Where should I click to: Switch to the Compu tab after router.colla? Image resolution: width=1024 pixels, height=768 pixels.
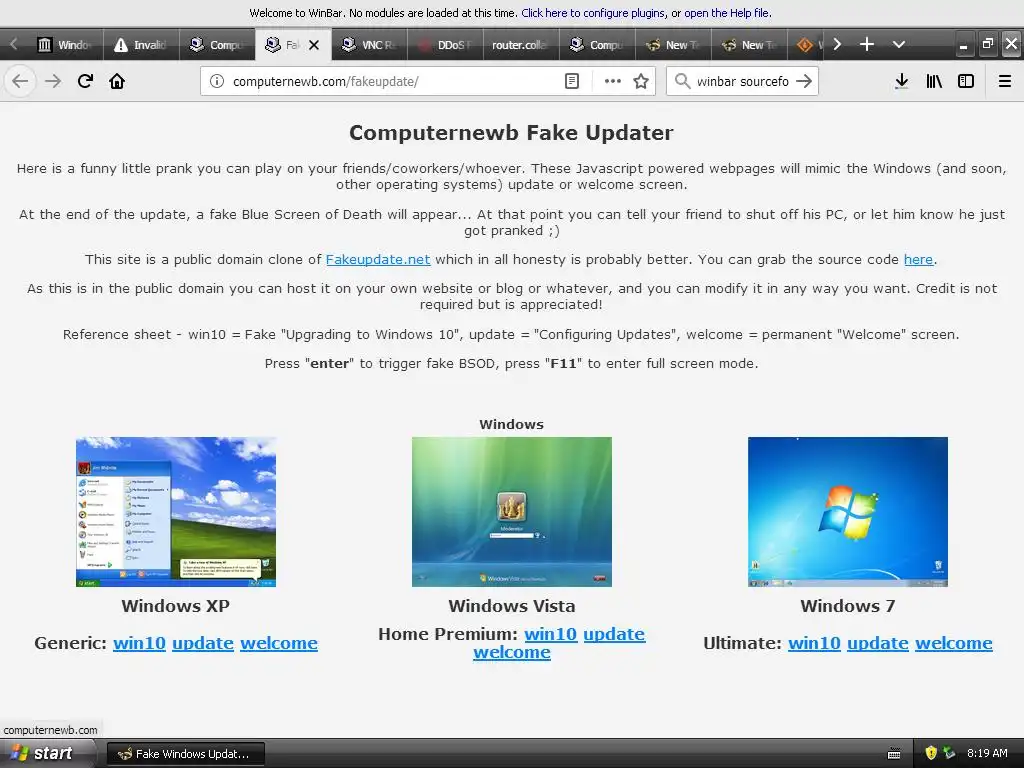[597, 45]
